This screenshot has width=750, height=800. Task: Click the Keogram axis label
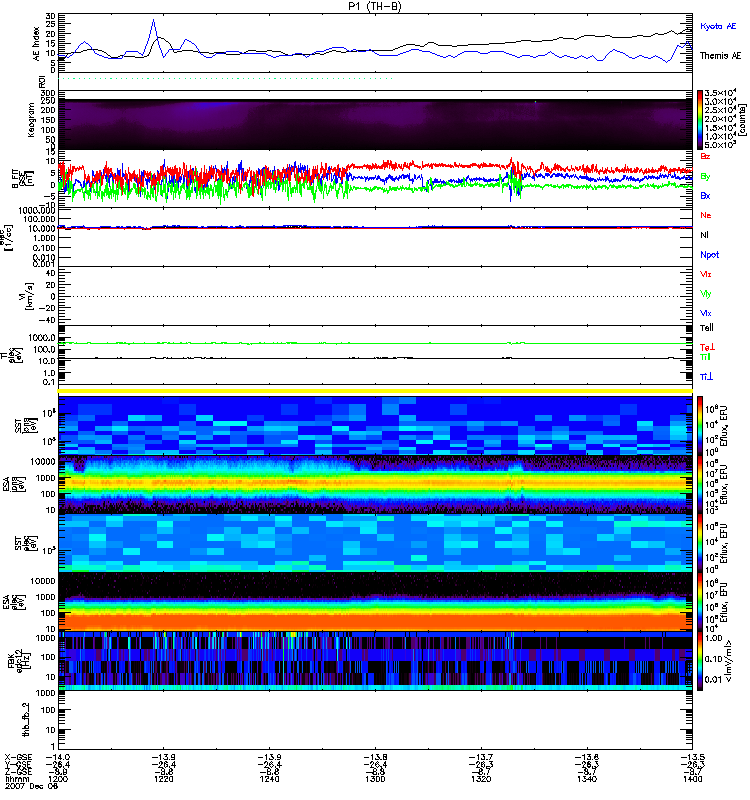(x=31, y=119)
